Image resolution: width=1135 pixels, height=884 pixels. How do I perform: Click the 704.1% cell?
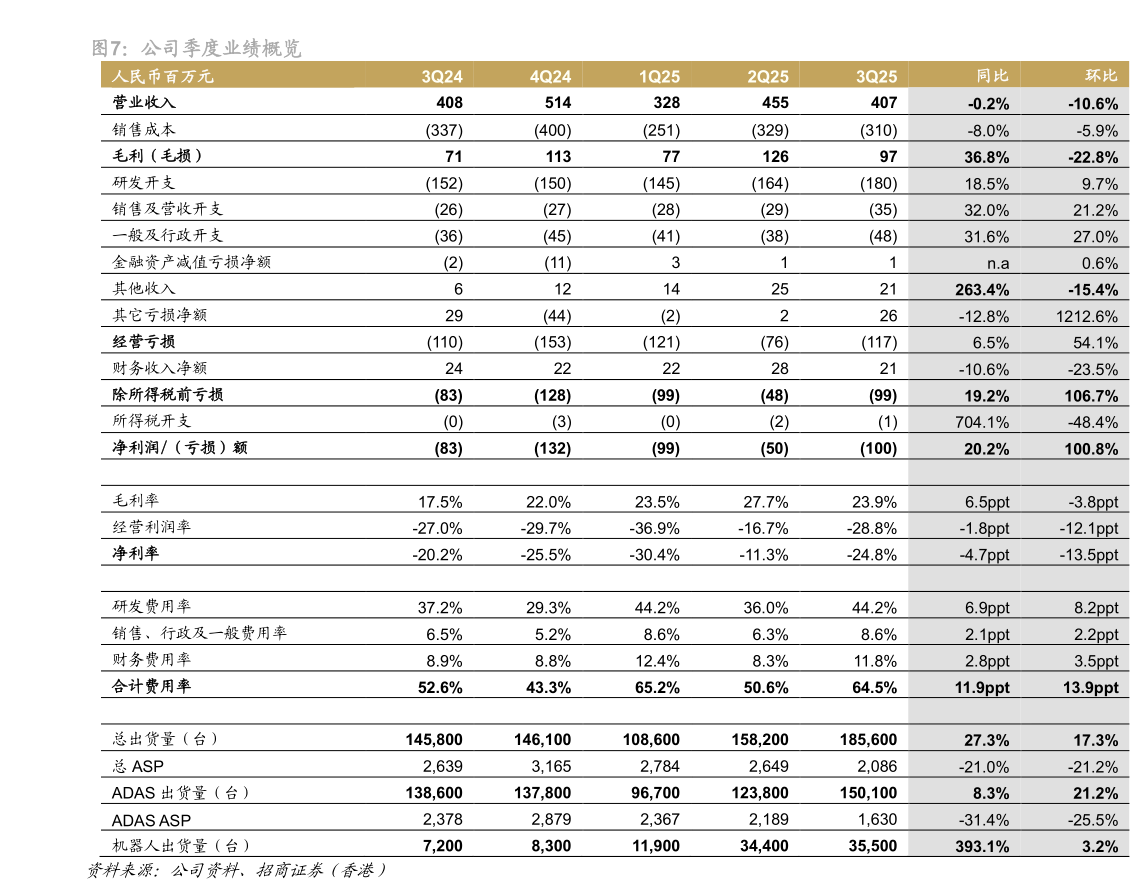click(x=986, y=422)
